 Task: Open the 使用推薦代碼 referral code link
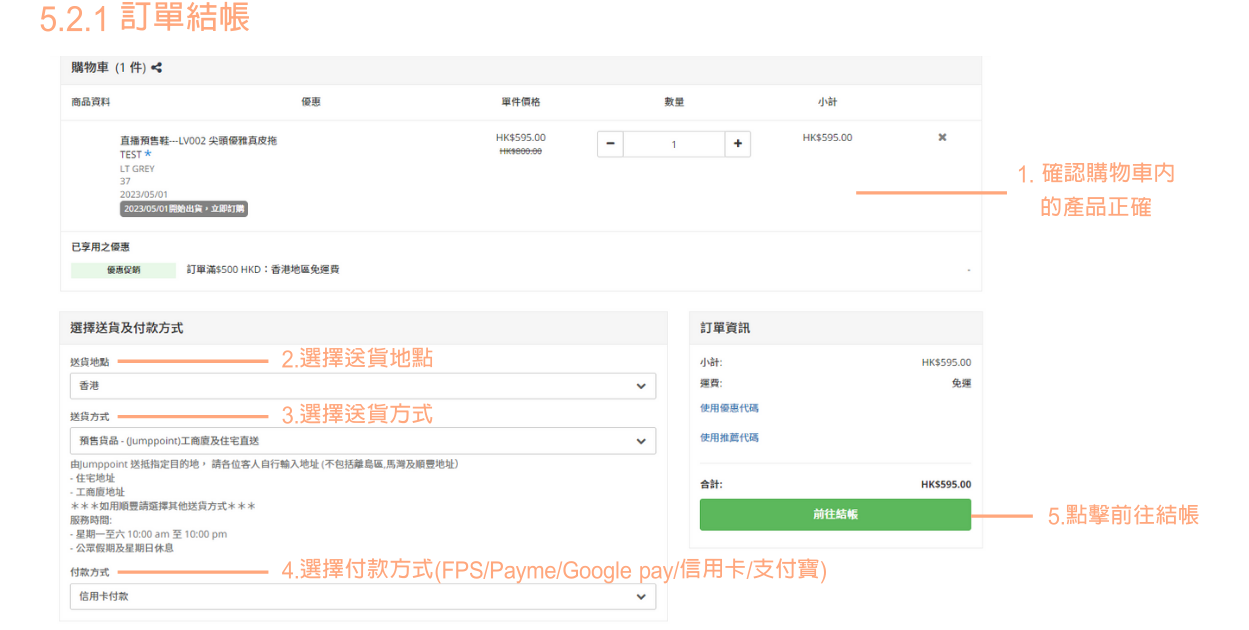coord(729,438)
